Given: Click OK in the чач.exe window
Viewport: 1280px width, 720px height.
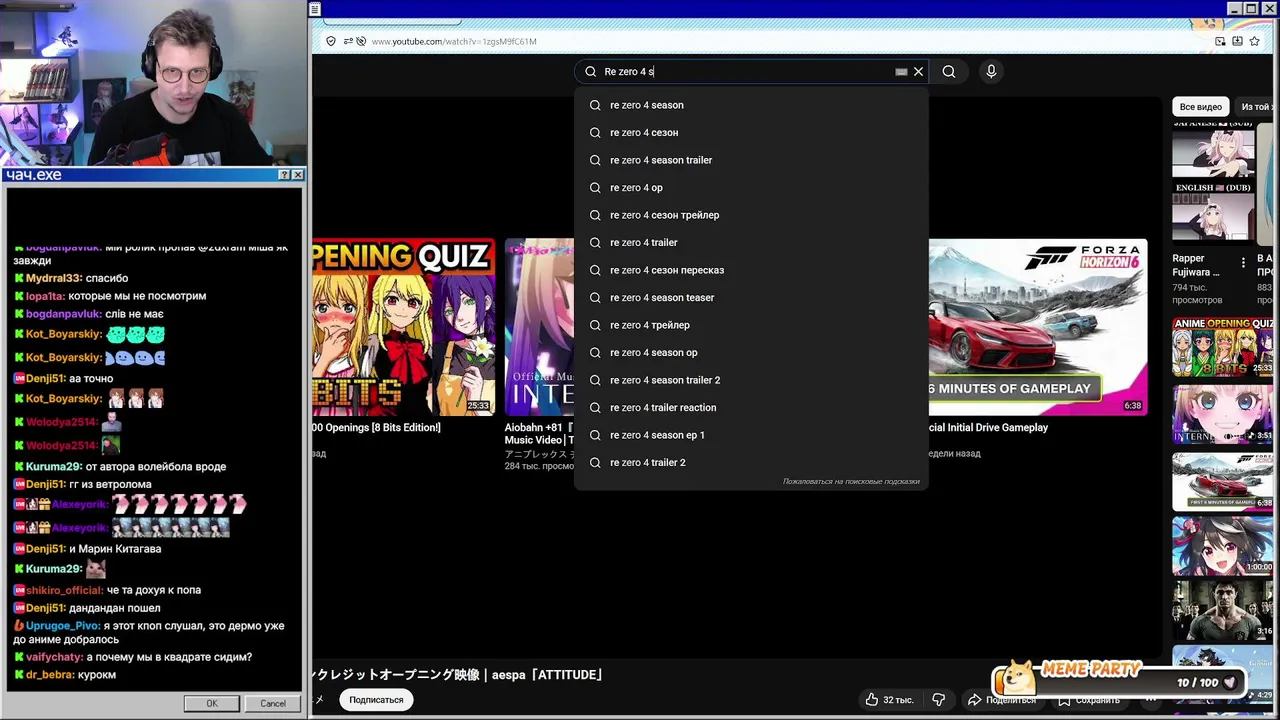Looking at the screenshot, I should [212, 703].
